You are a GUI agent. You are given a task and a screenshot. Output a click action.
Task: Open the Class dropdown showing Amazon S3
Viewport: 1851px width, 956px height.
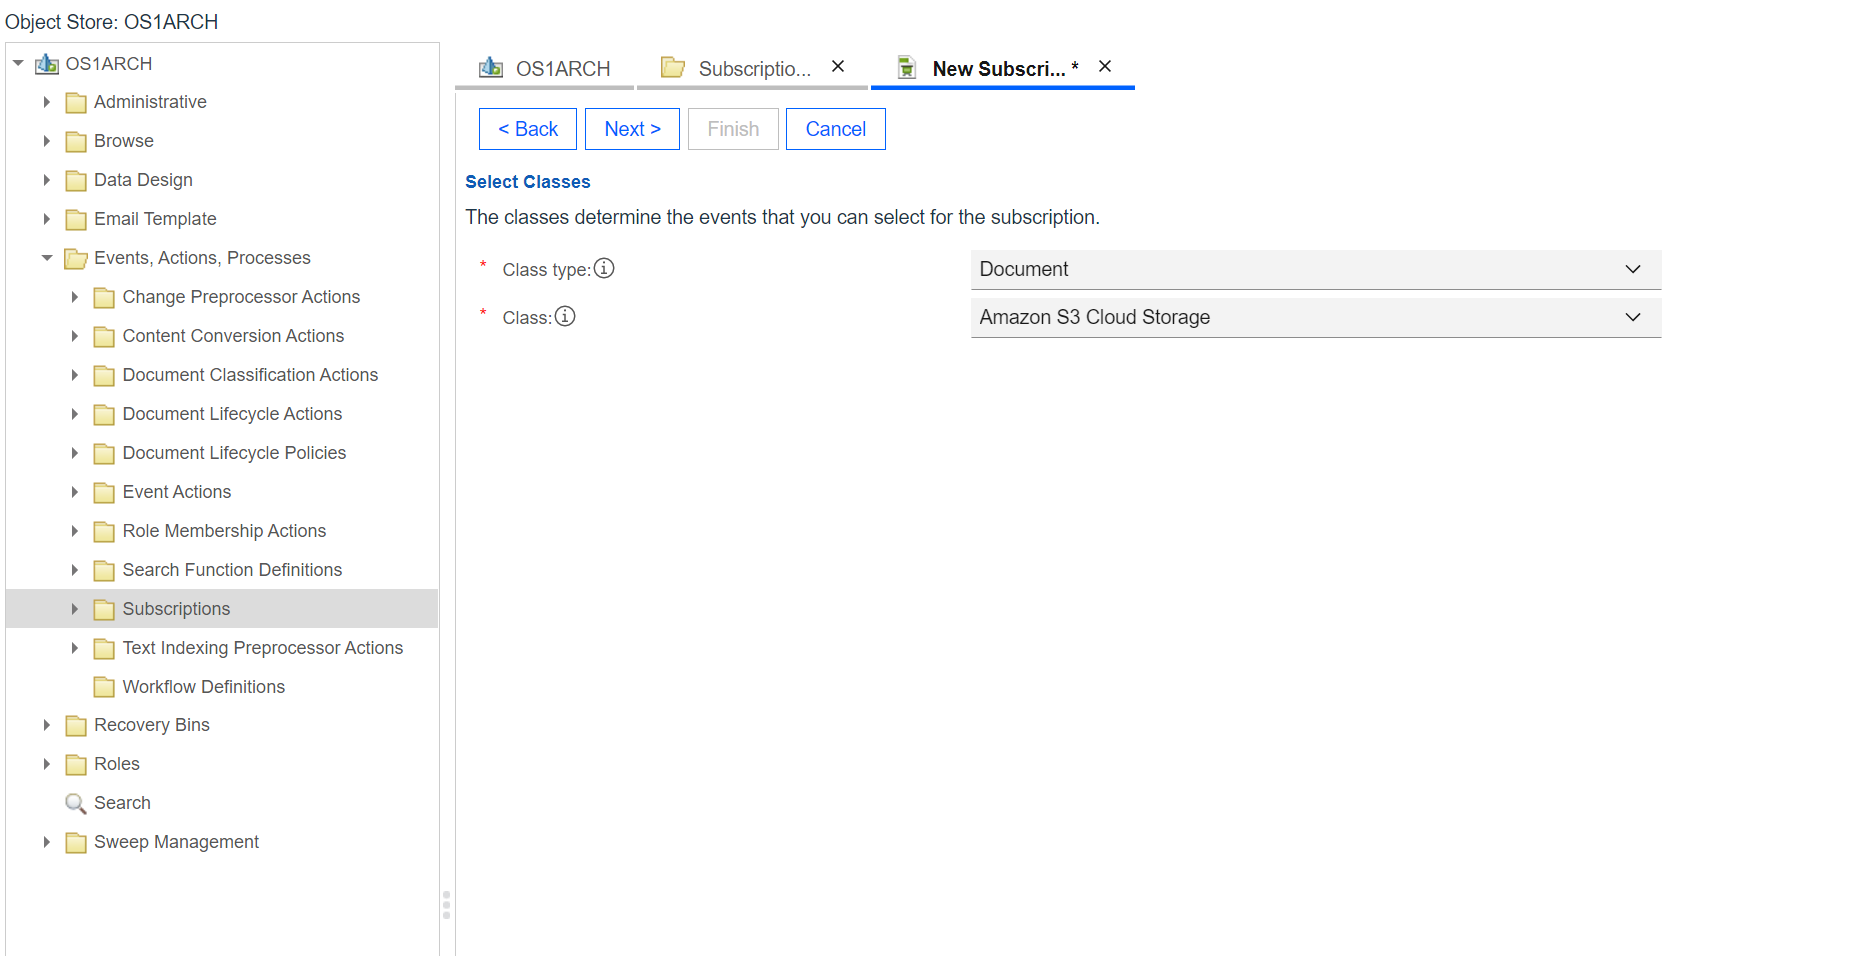(1315, 317)
